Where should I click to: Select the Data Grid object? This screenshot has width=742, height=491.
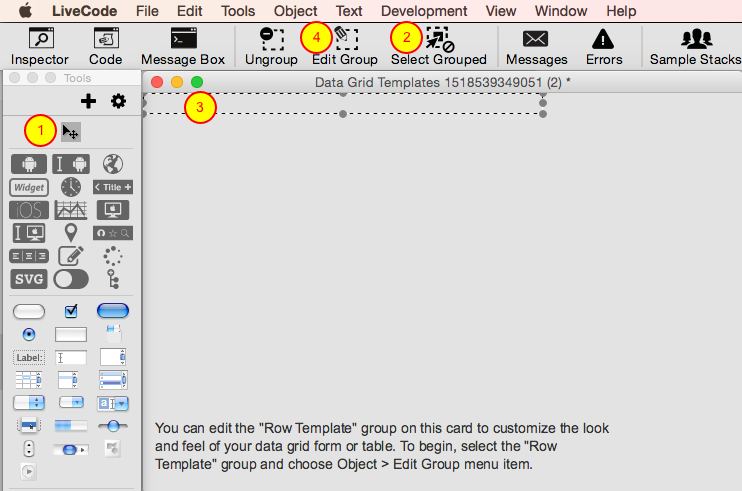pyautogui.click(x=113, y=380)
